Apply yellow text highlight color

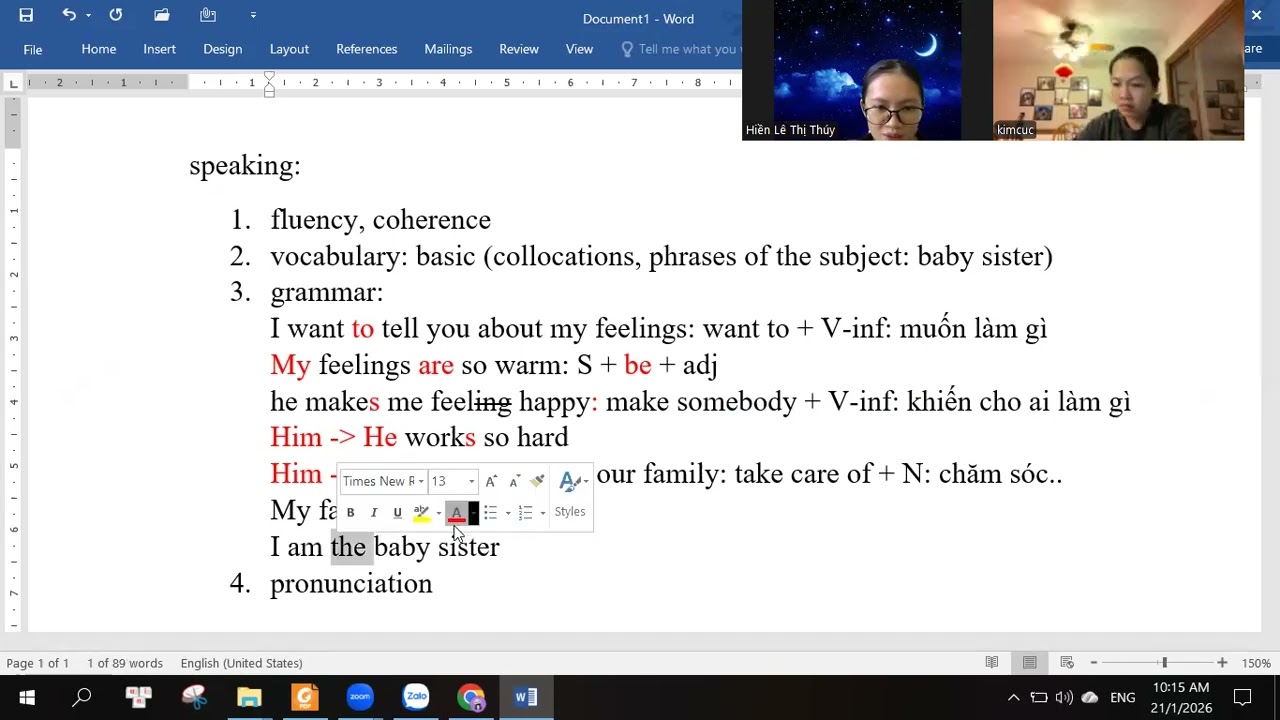click(421, 513)
